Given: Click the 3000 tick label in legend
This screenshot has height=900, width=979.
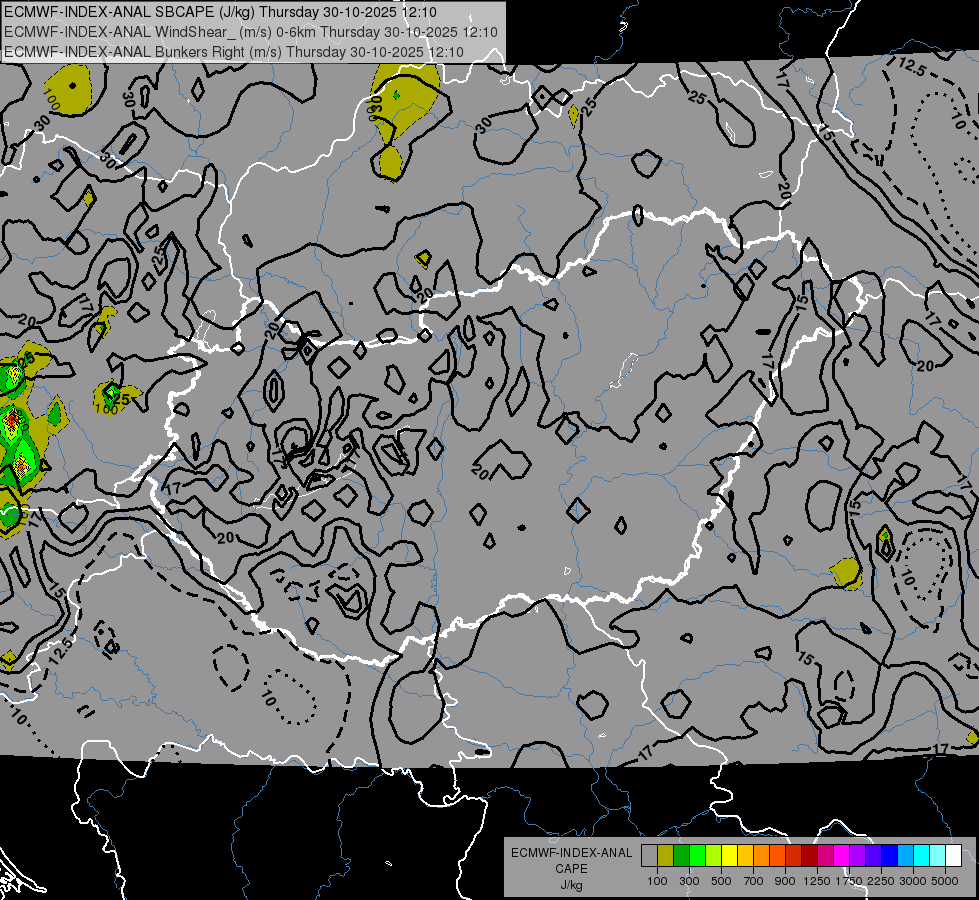Looking at the screenshot, I should [913, 881].
